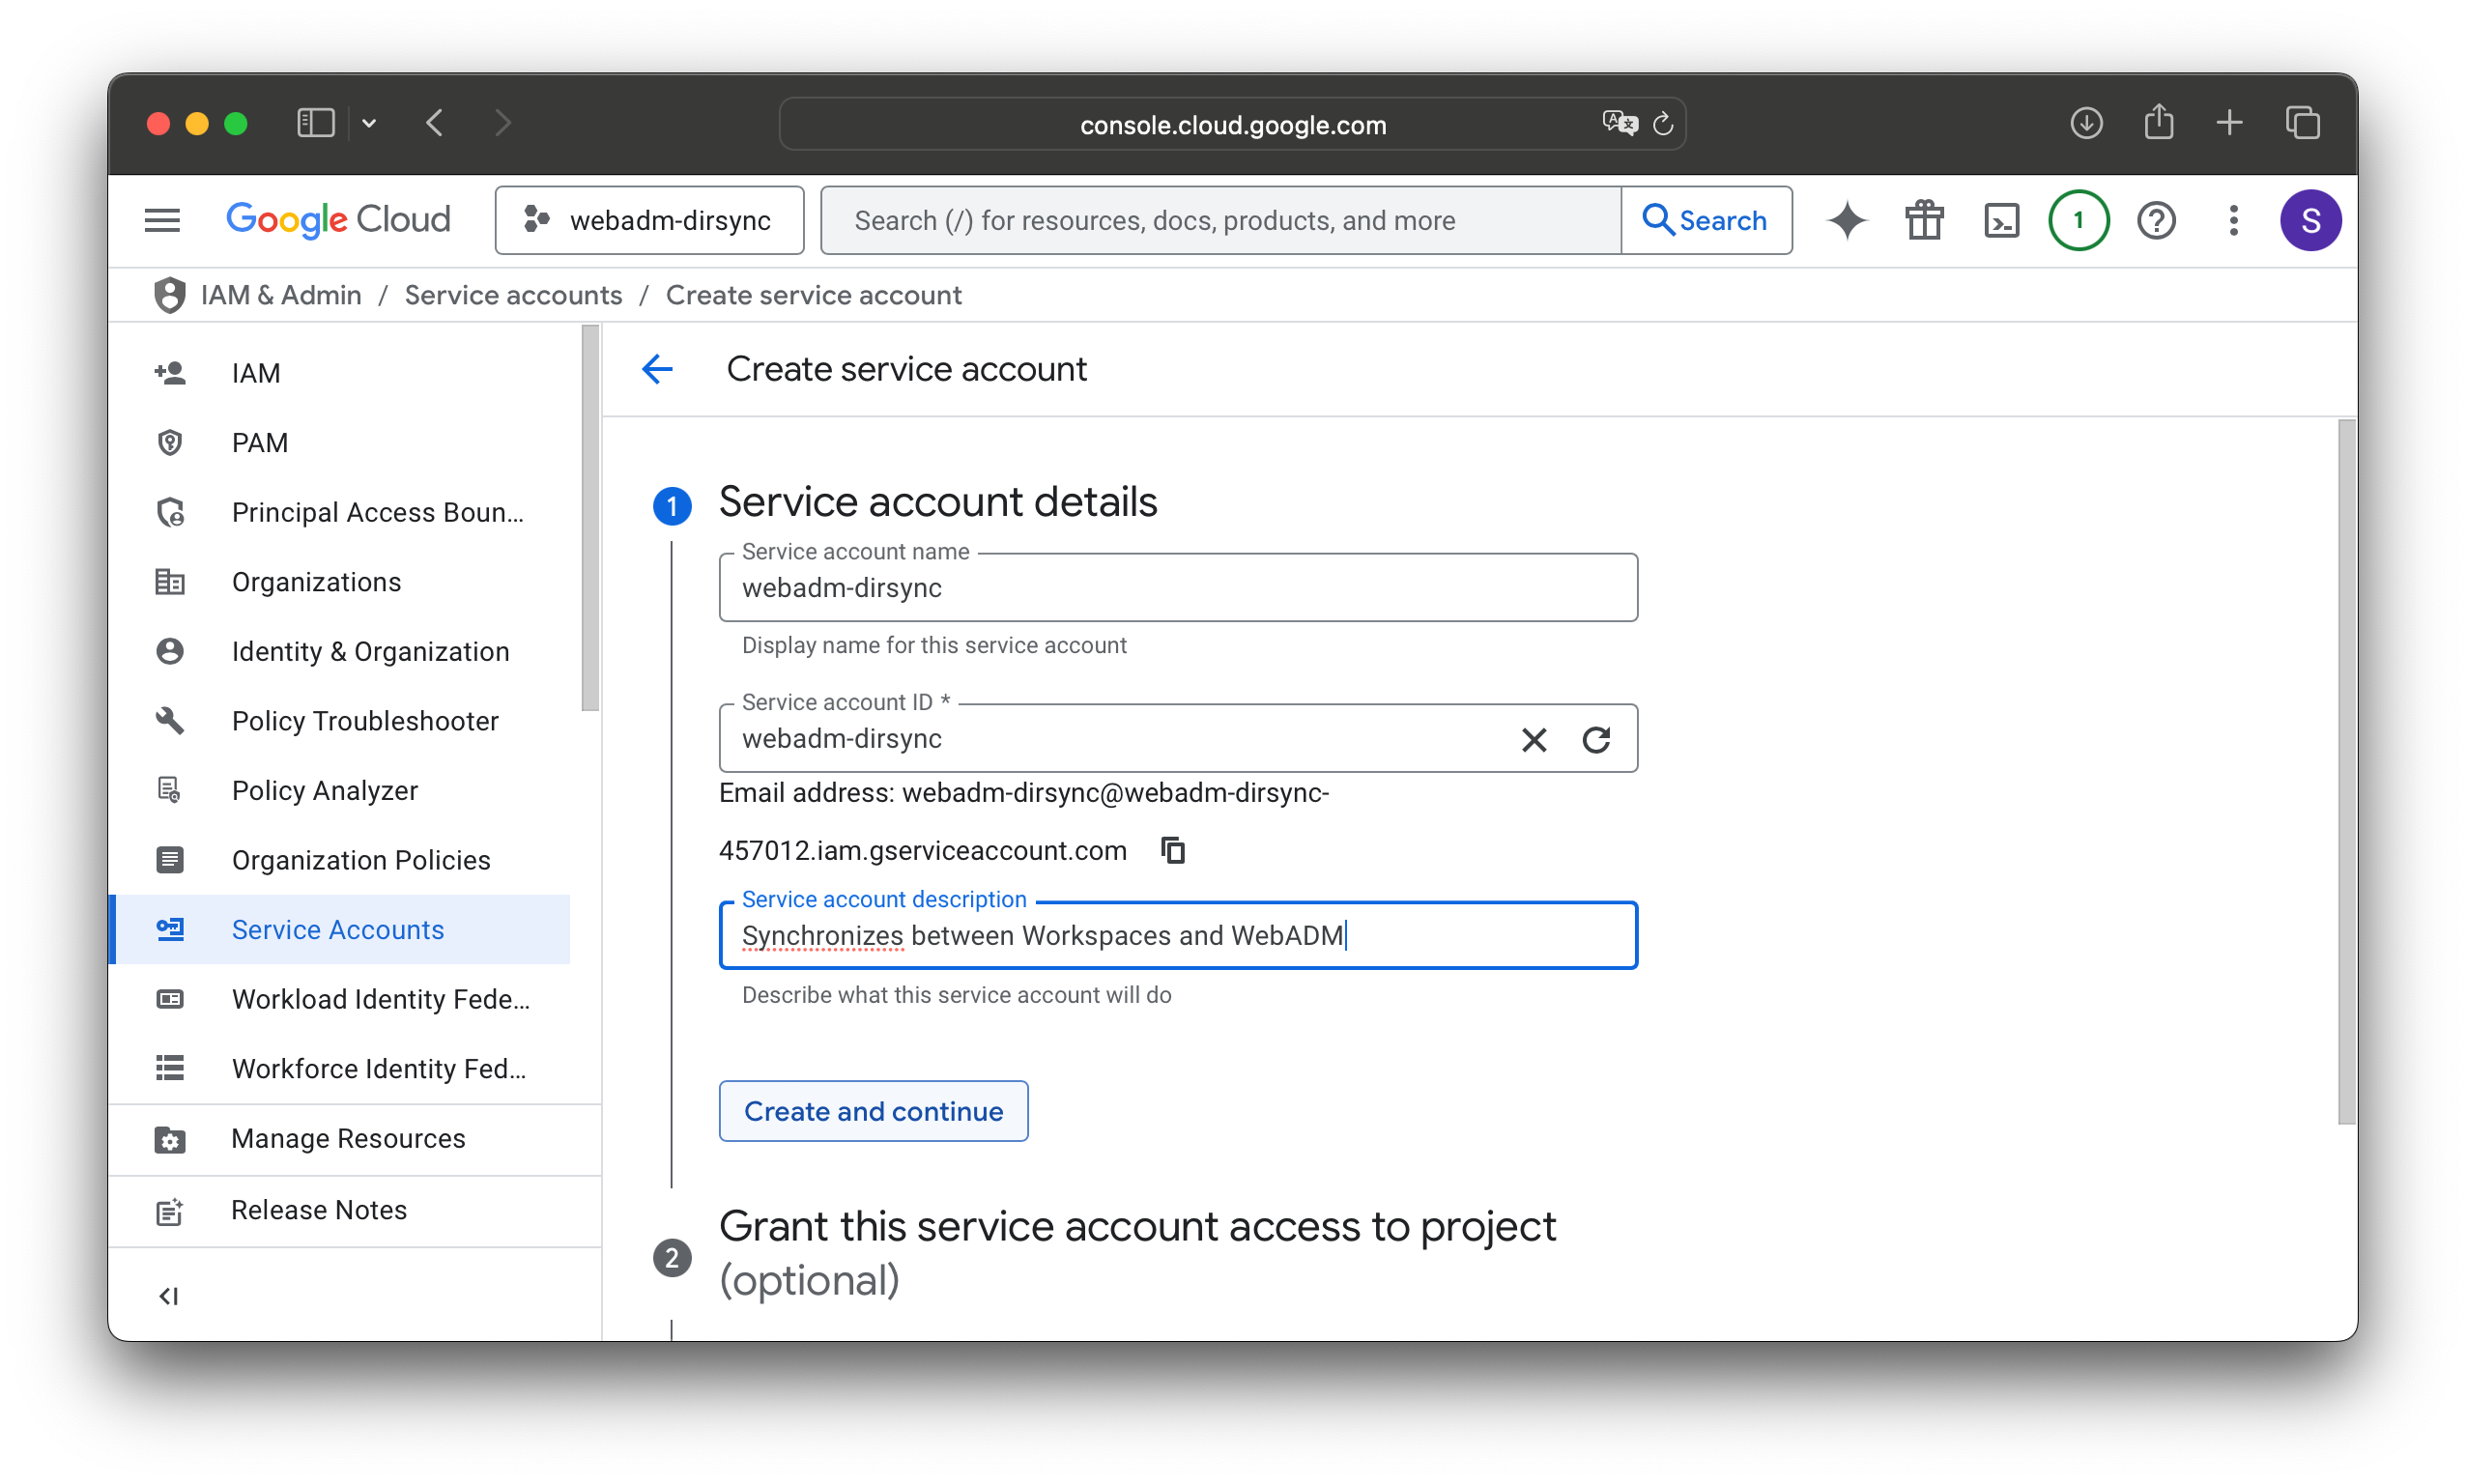The height and width of the screenshot is (1484, 2466).
Task: Open Organizations in the sidebar
Action: (340, 582)
